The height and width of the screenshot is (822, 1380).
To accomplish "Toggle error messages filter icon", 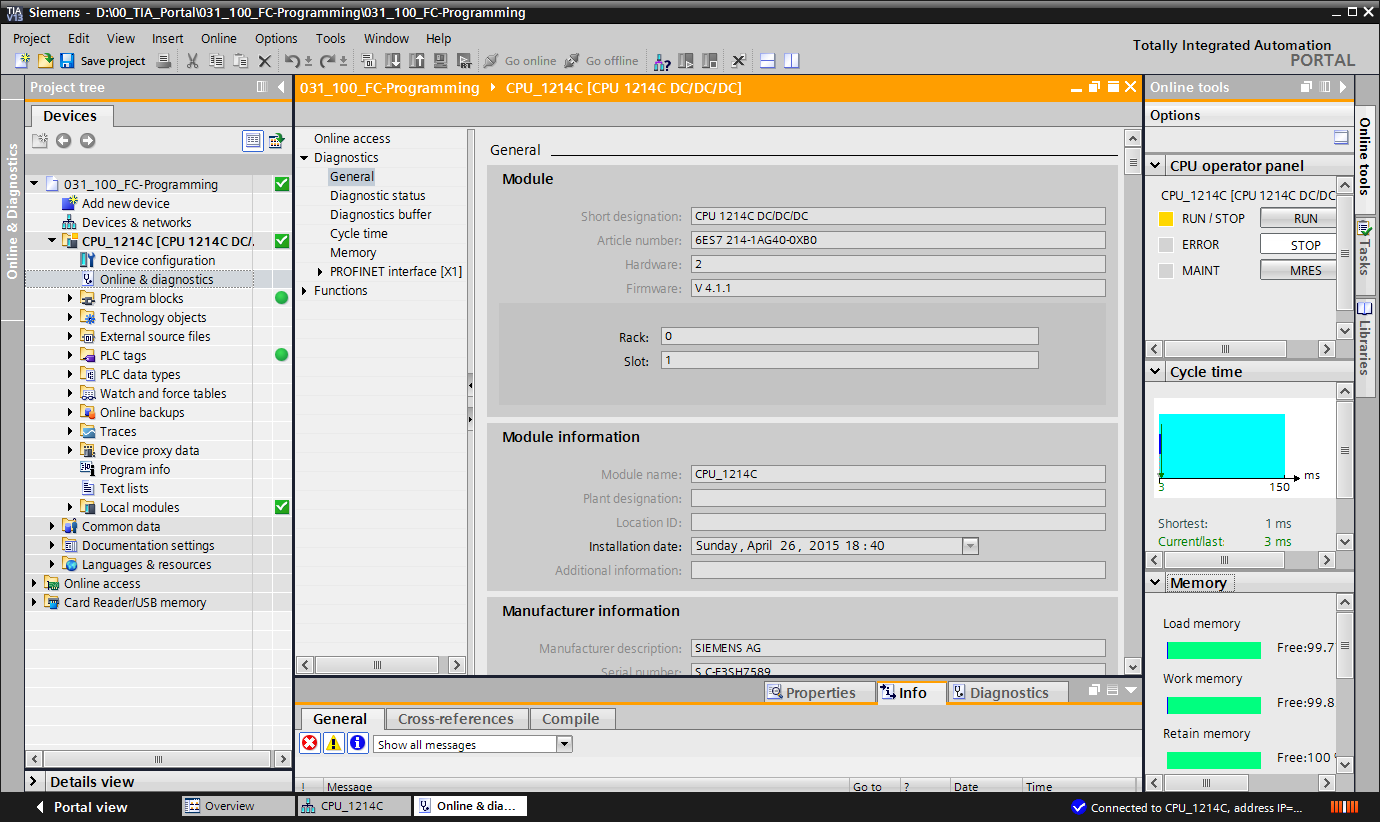I will 310,743.
